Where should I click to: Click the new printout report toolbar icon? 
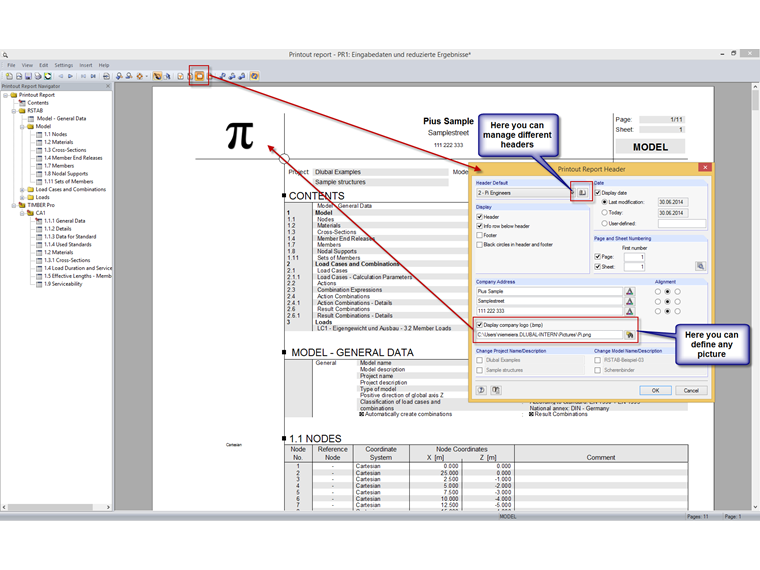[x=9, y=76]
